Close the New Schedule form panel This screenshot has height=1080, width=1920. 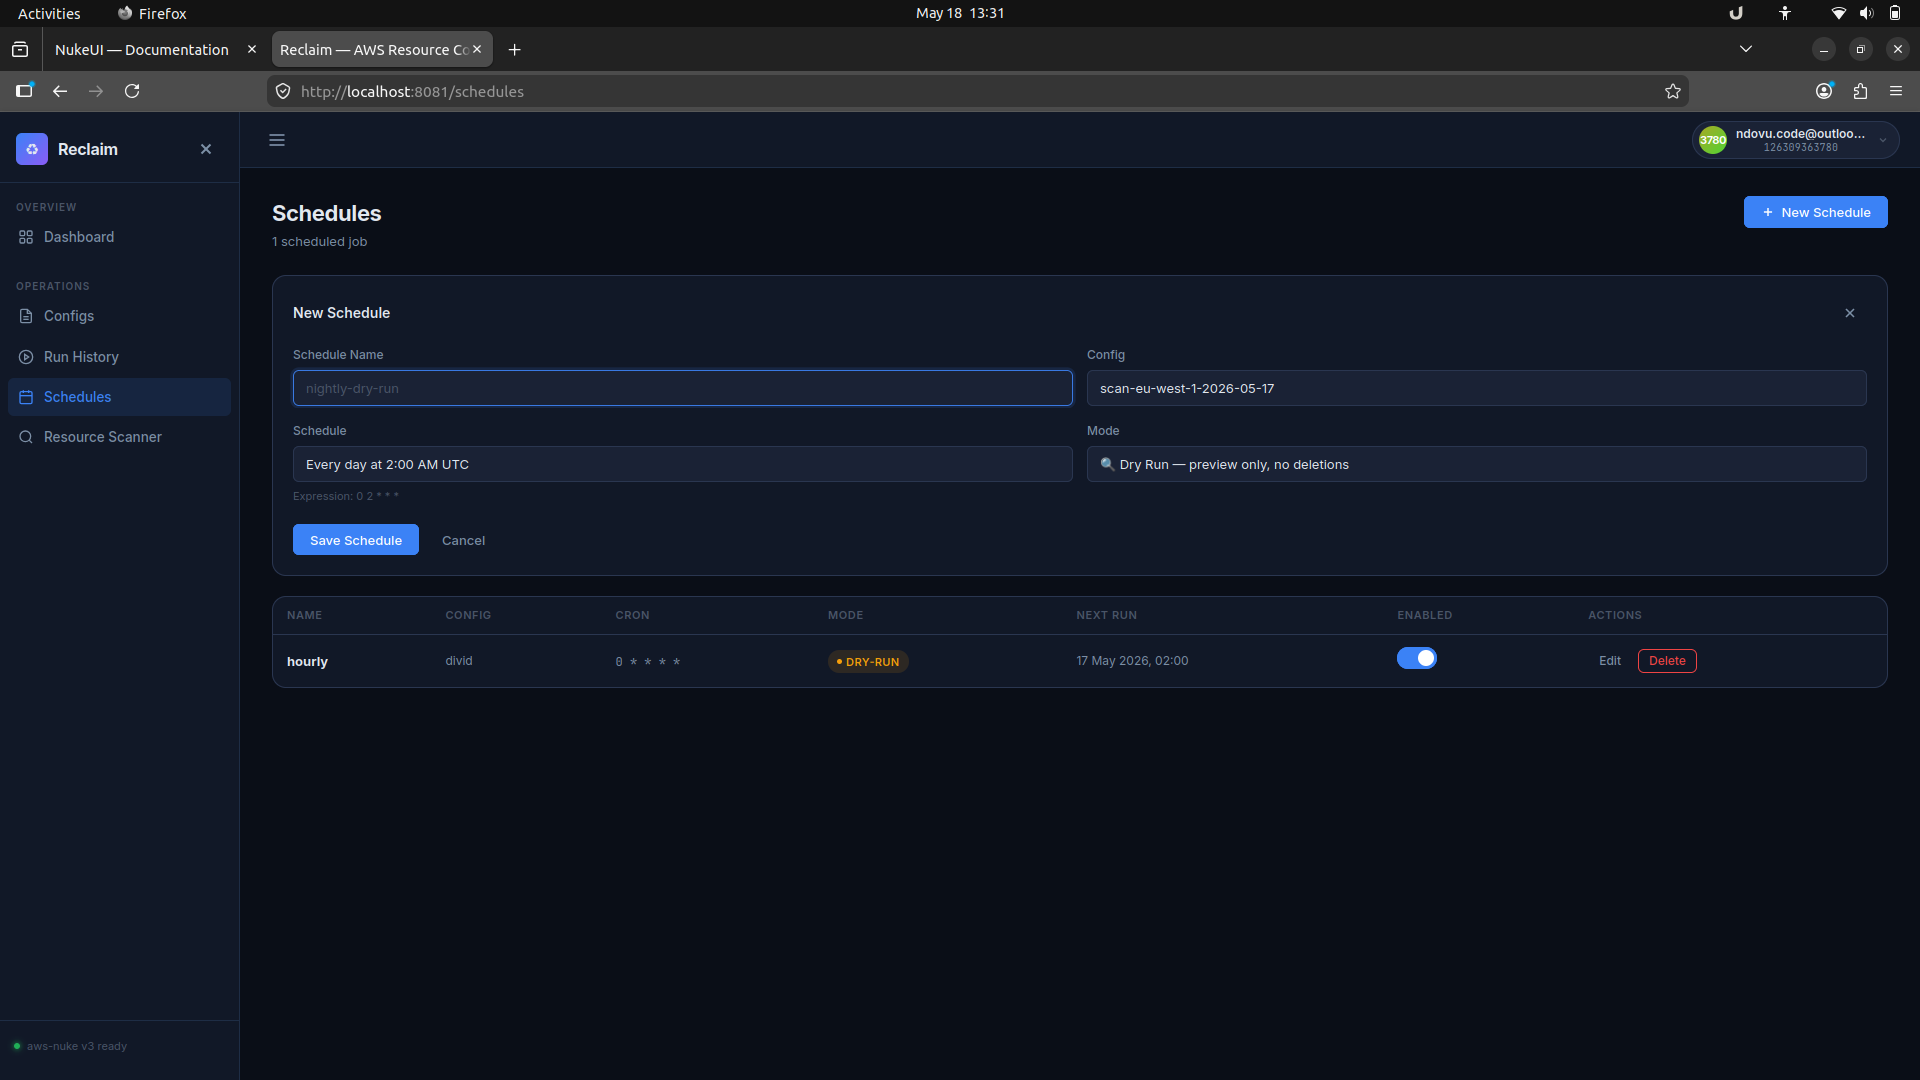pos(1850,313)
